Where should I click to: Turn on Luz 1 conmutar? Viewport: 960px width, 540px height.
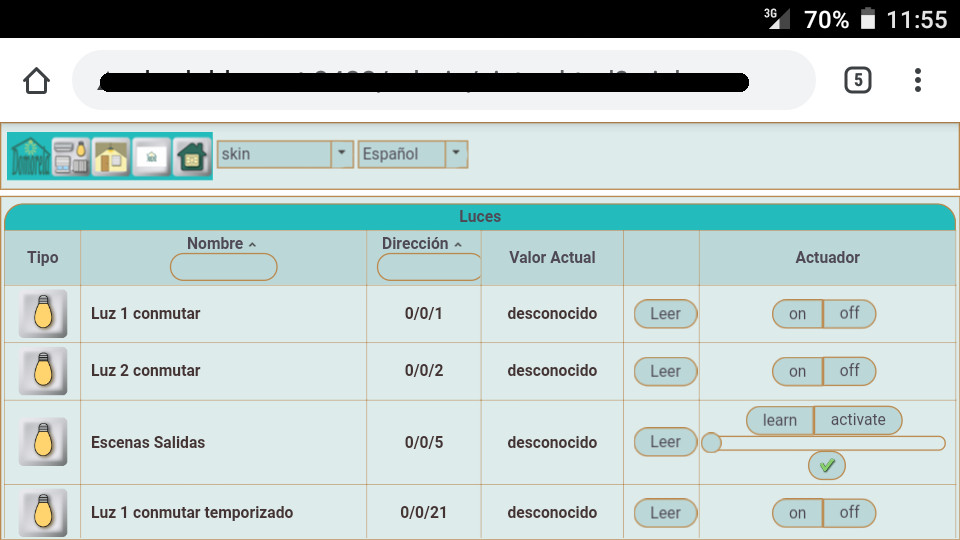tap(797, 314)
